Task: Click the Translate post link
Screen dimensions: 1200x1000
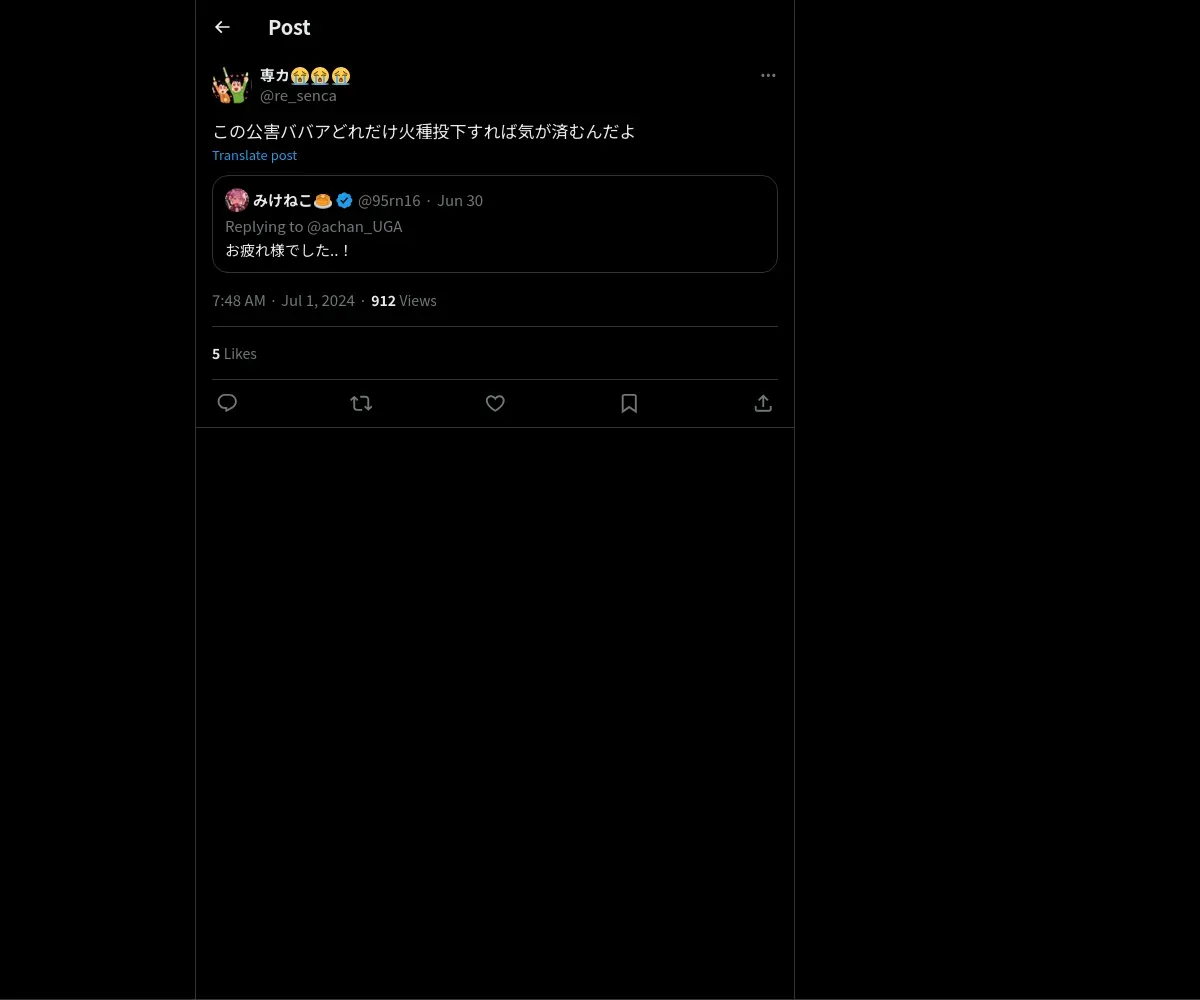Action: tap(254, 155)
